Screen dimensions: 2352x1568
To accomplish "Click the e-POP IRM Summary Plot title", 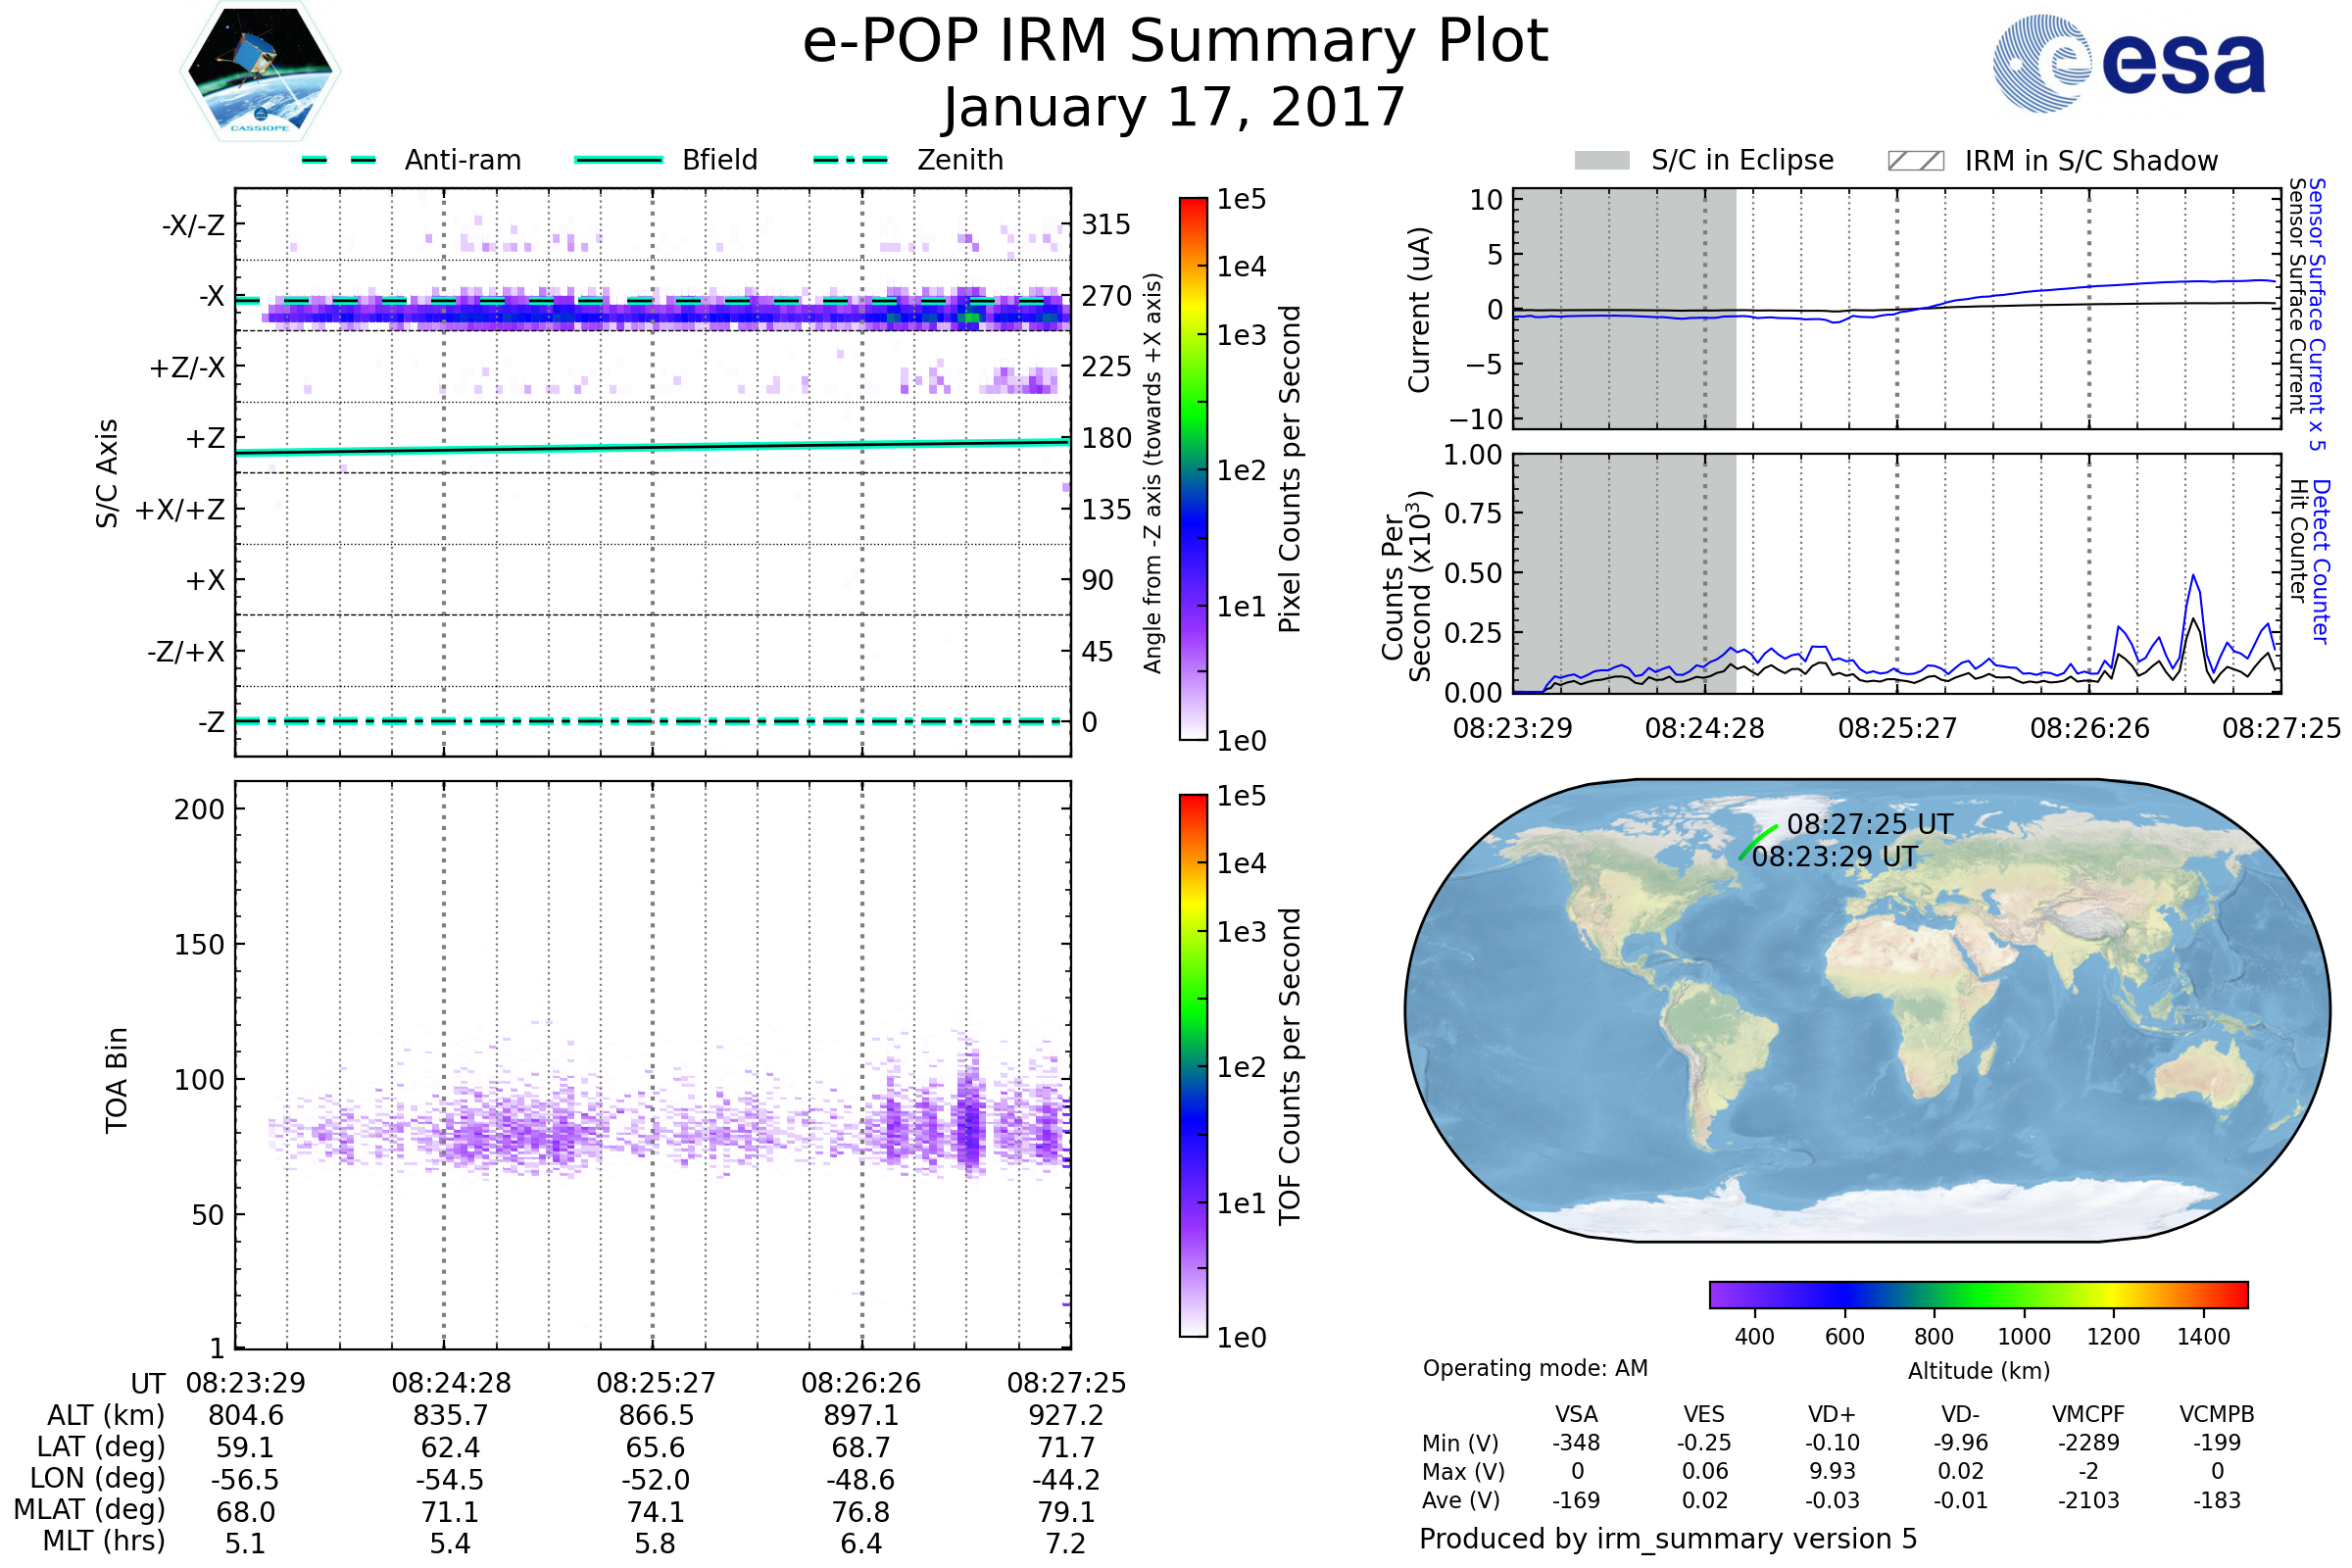I will click(1175, 42).
